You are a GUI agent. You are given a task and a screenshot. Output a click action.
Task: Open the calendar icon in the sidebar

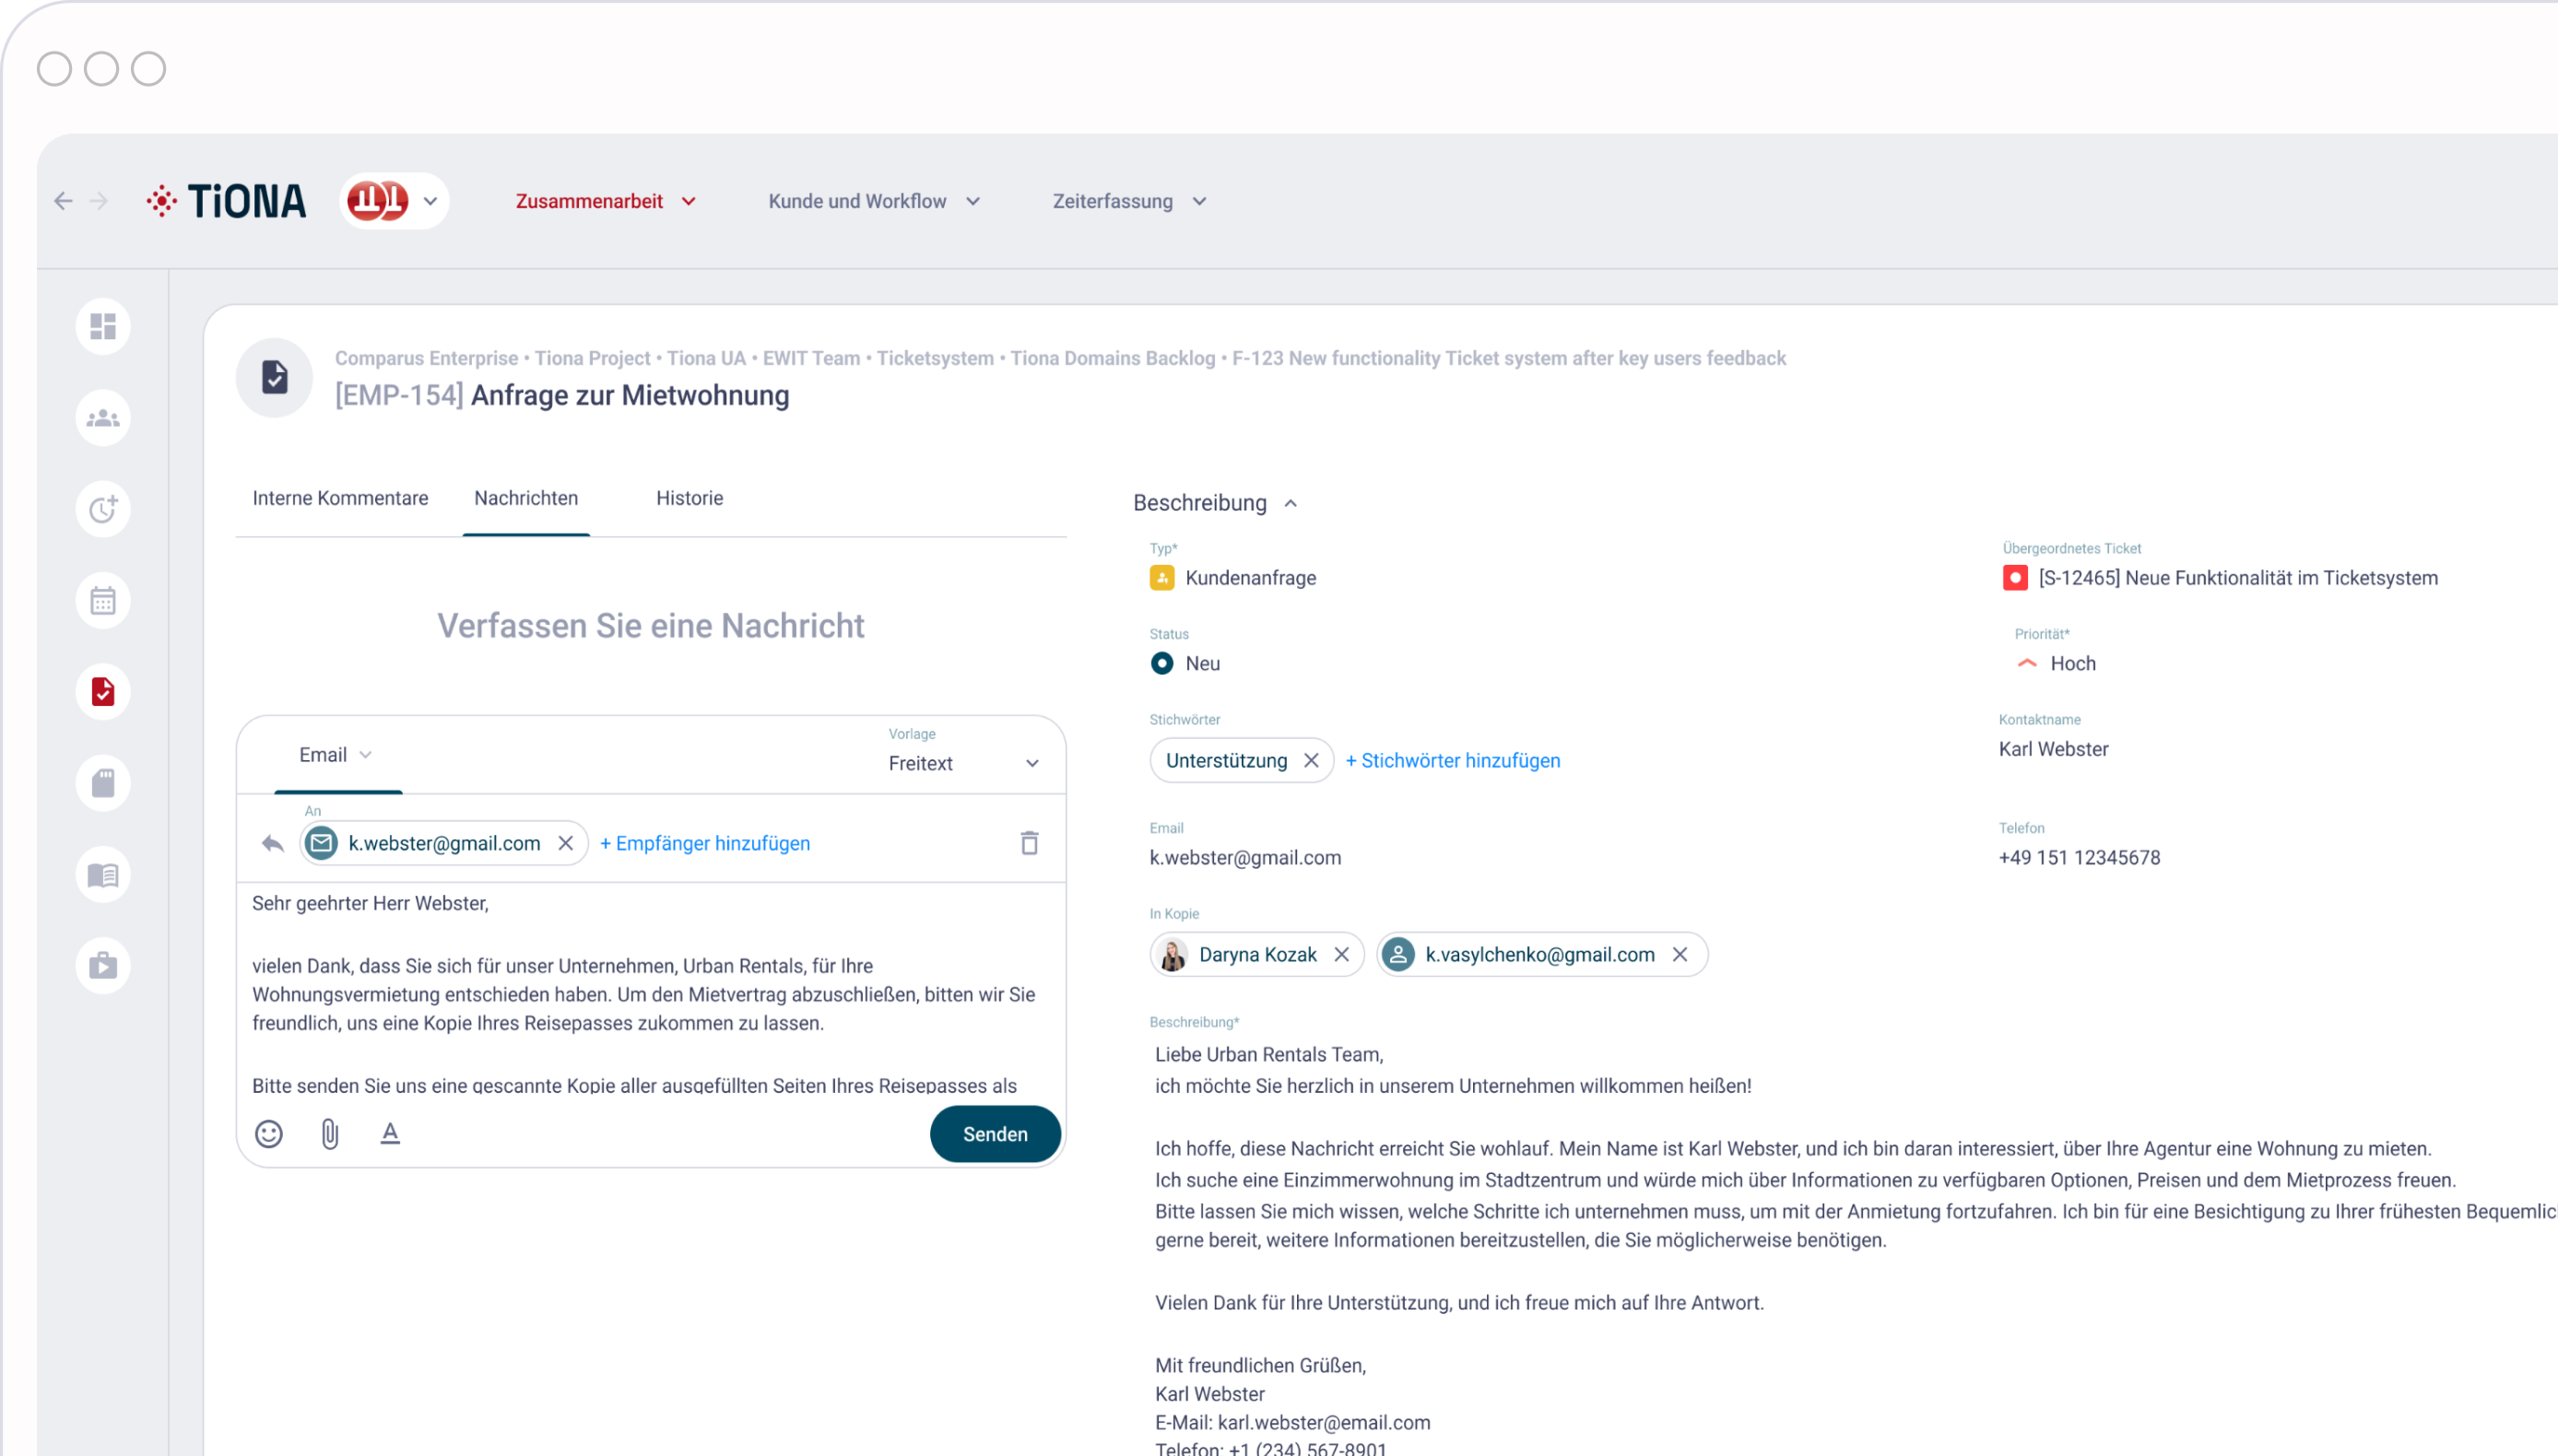point(102,600)
